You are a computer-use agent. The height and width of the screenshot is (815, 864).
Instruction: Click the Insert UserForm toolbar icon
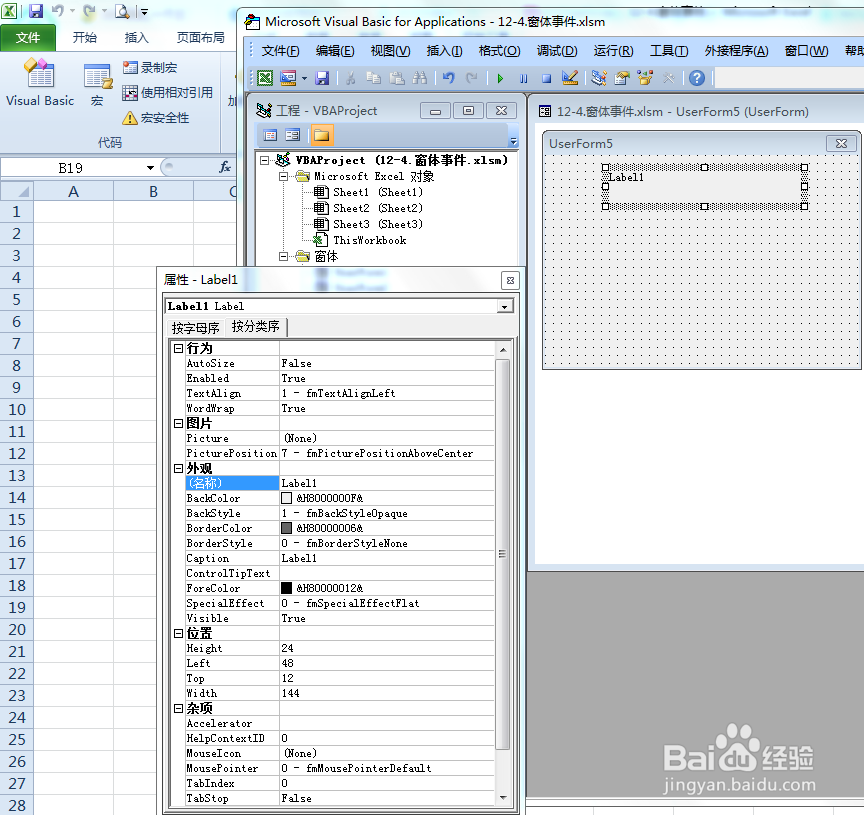pyautogui.click(x=288, y=78)
